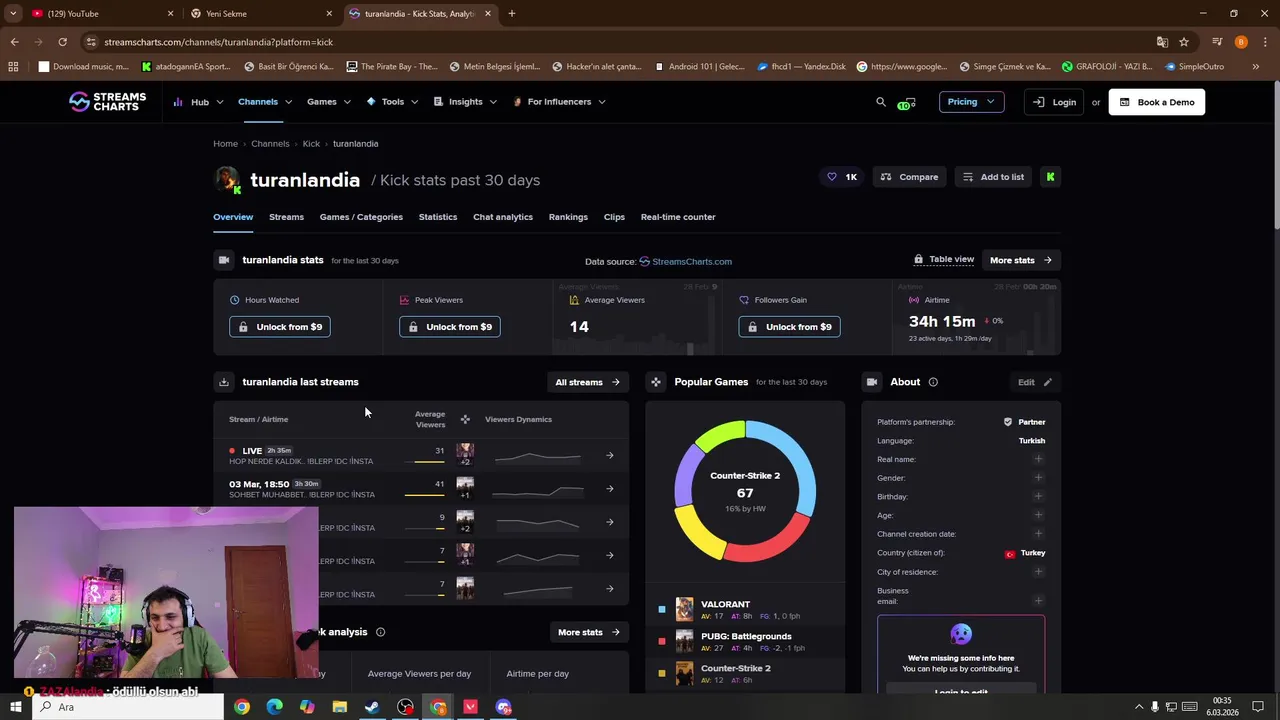Click the Book a Demo button
Screen dimensions: 1280x720
1157,102
